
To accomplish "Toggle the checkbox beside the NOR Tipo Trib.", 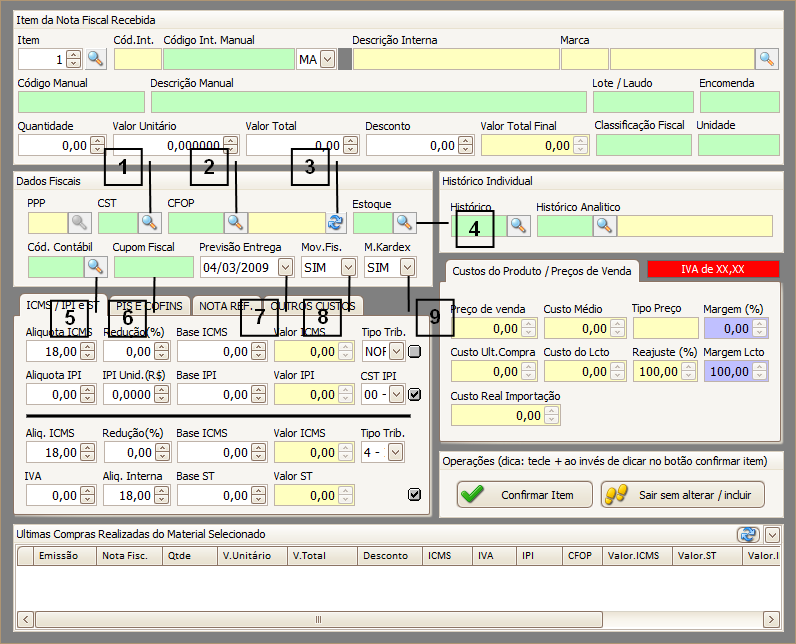I will point(414,351).
